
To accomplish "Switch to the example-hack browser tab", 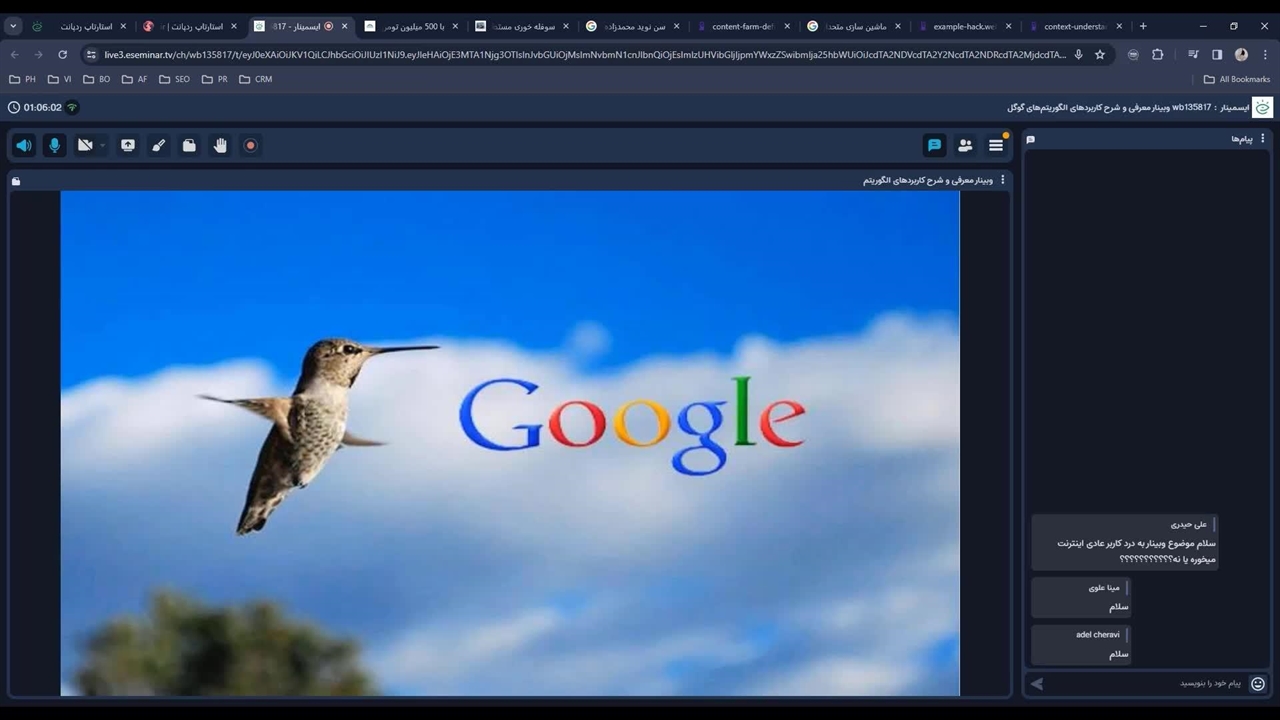I will [x=962, y=26].
